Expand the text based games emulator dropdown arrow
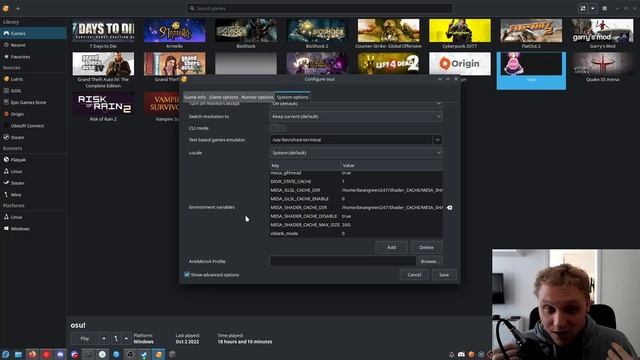640x360 pixels. pyautogui.click(x=437, y=140)
